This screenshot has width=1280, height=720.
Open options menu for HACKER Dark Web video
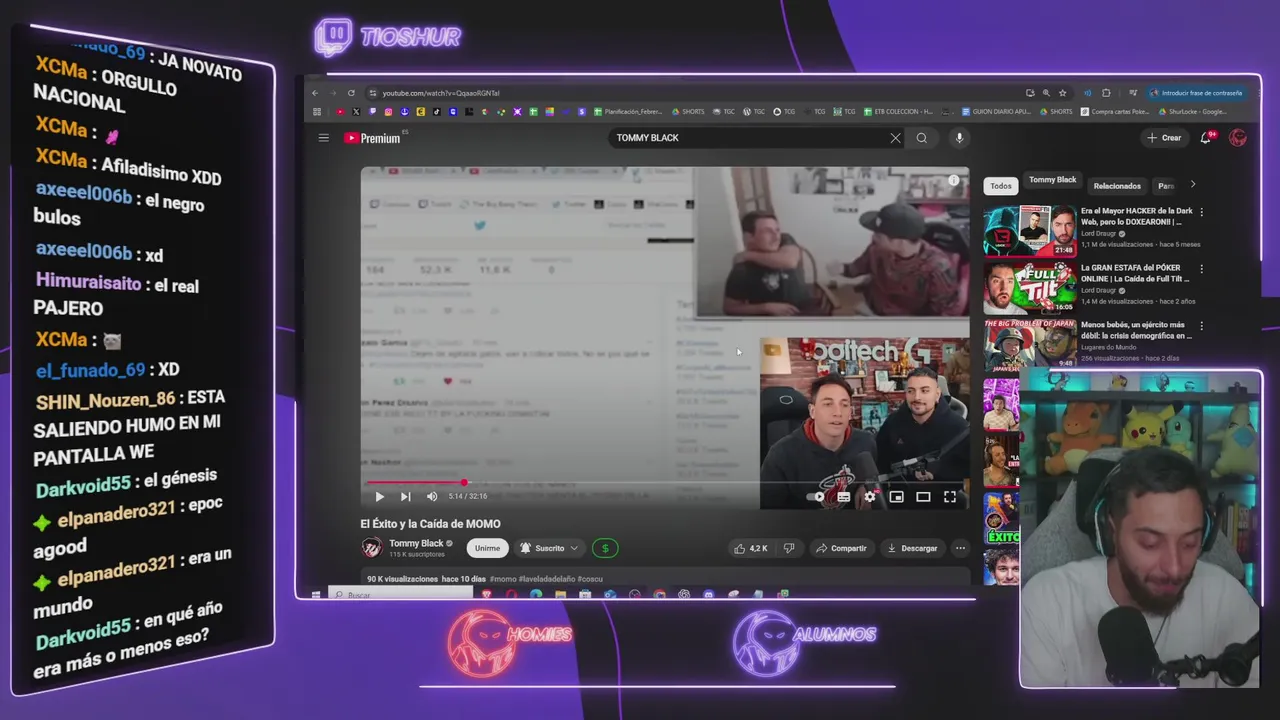(x=1201, y=212)
